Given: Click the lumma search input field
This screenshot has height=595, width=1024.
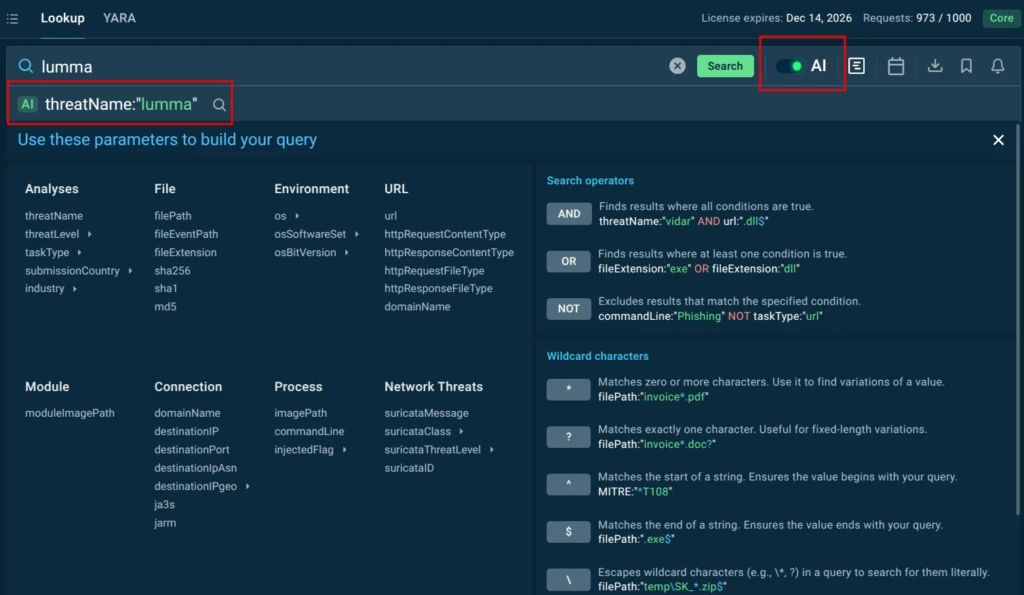Looking at the screenshot, I should point(350,66).
